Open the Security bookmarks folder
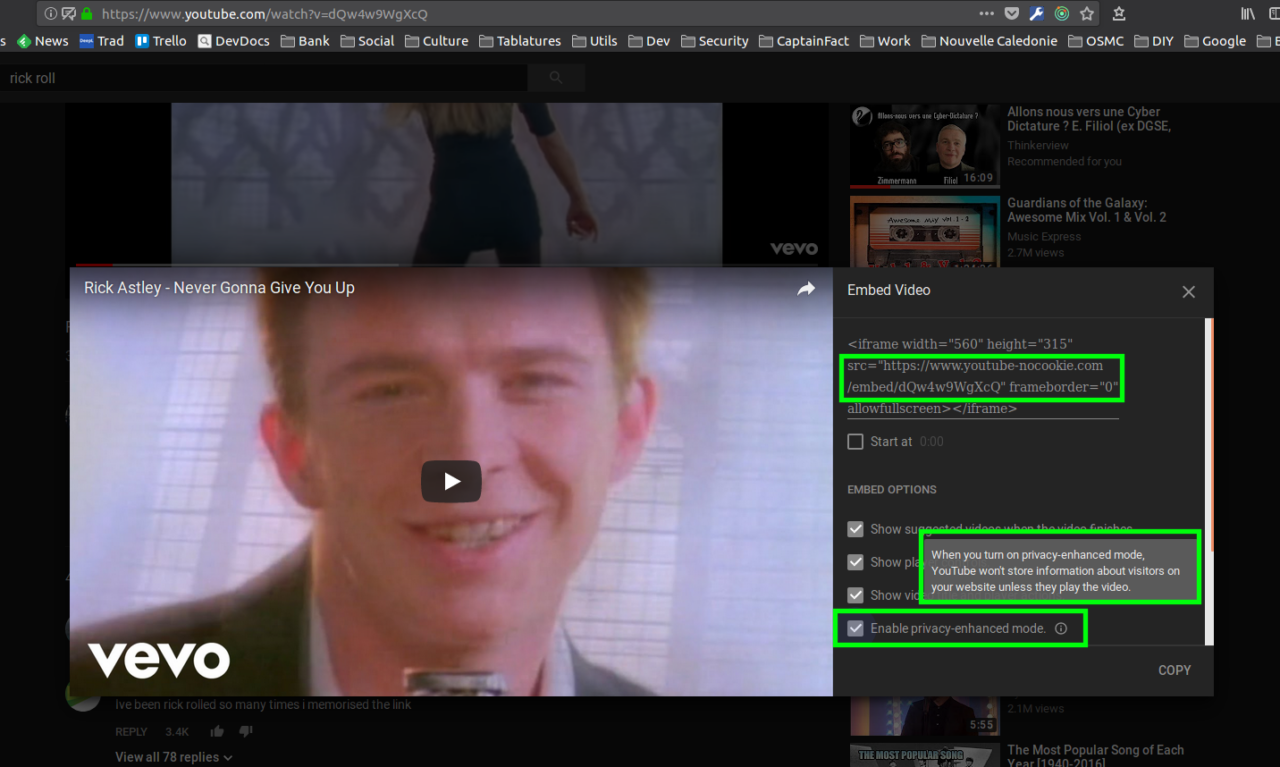This screenshot has height=767, width=1280. pos(714,41)
